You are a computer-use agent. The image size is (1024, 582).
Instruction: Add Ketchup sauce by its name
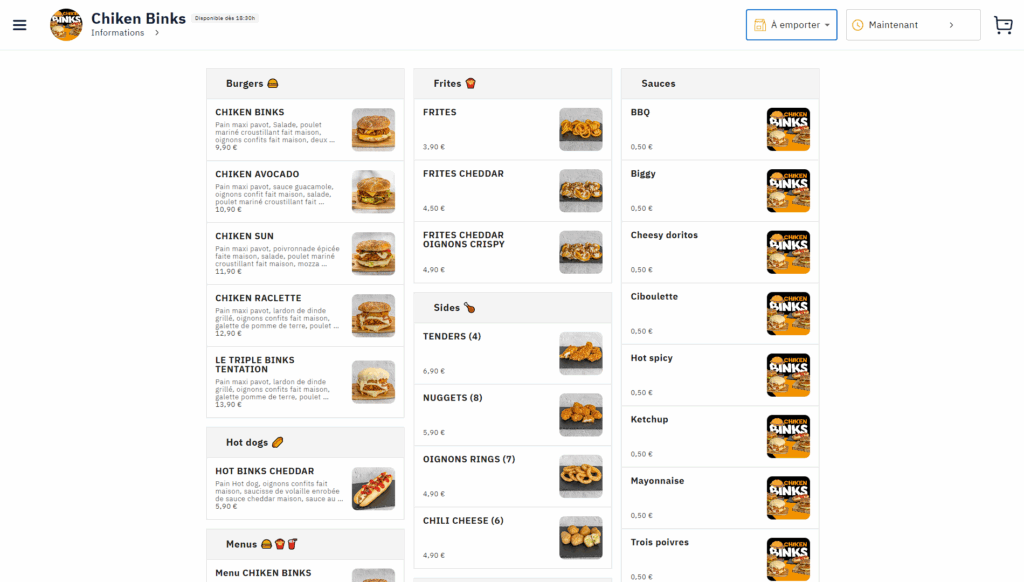tap(649, 419)
